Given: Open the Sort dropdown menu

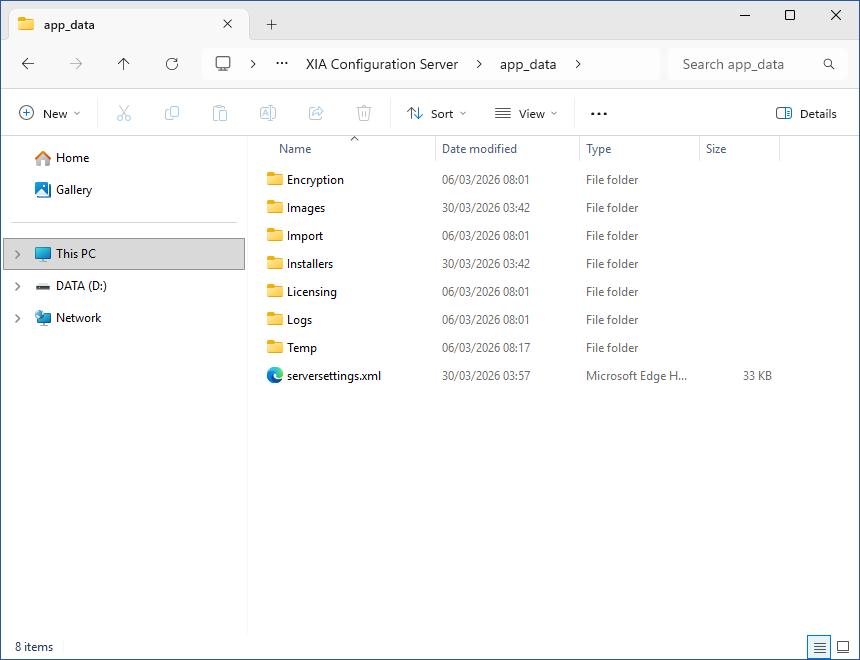Looking at the screenshot, I should pyautogui.click(x=437, y=114).
